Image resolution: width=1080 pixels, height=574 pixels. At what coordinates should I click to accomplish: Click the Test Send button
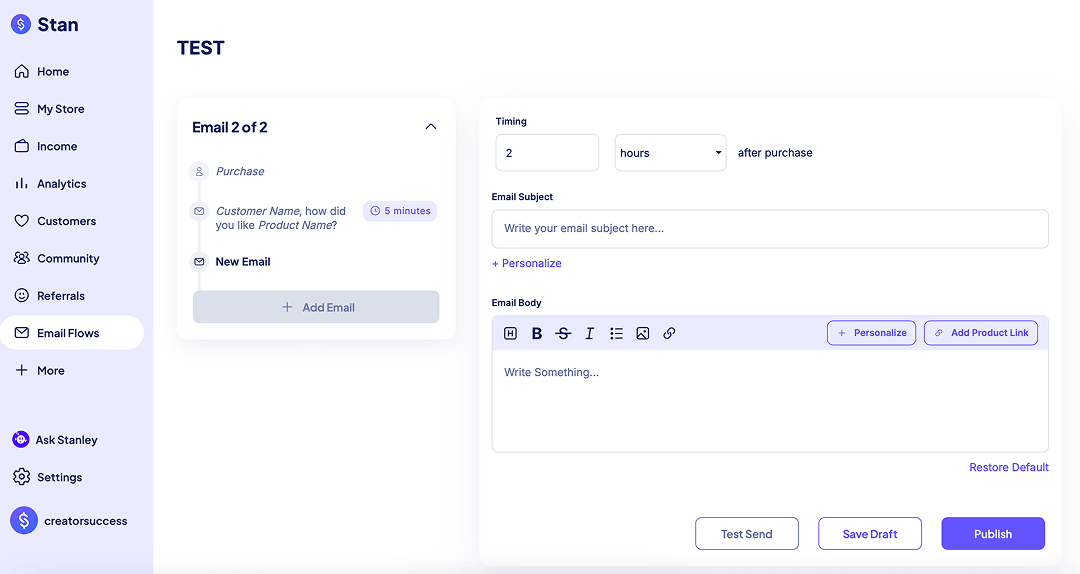tap(747, 534)
